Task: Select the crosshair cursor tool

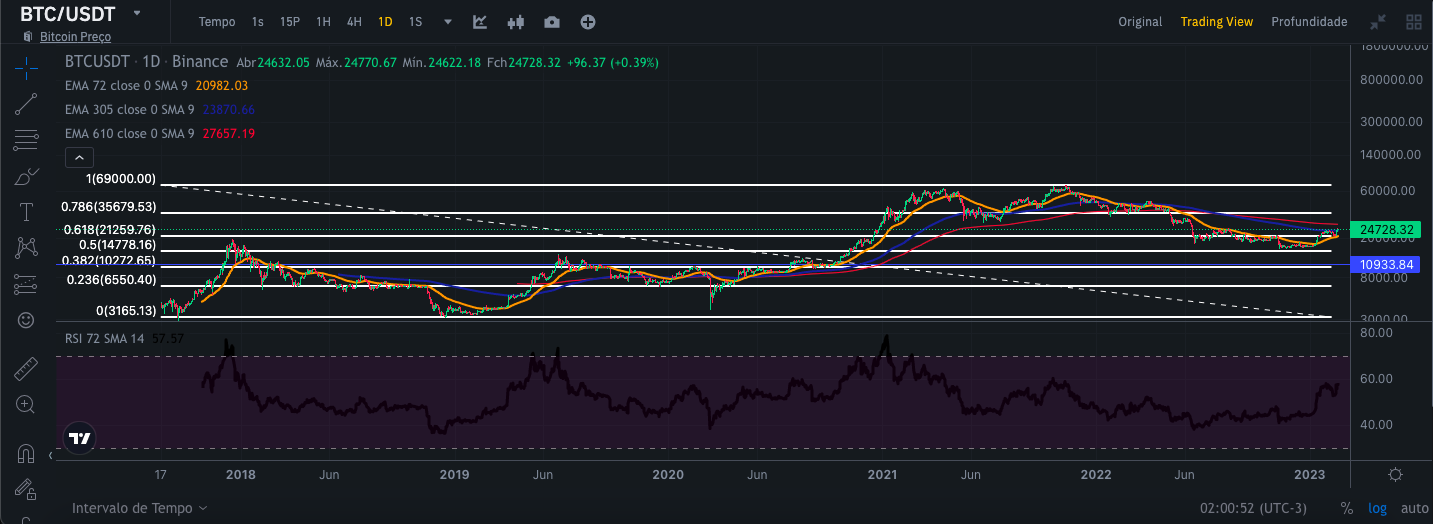Action: [26, 68]
